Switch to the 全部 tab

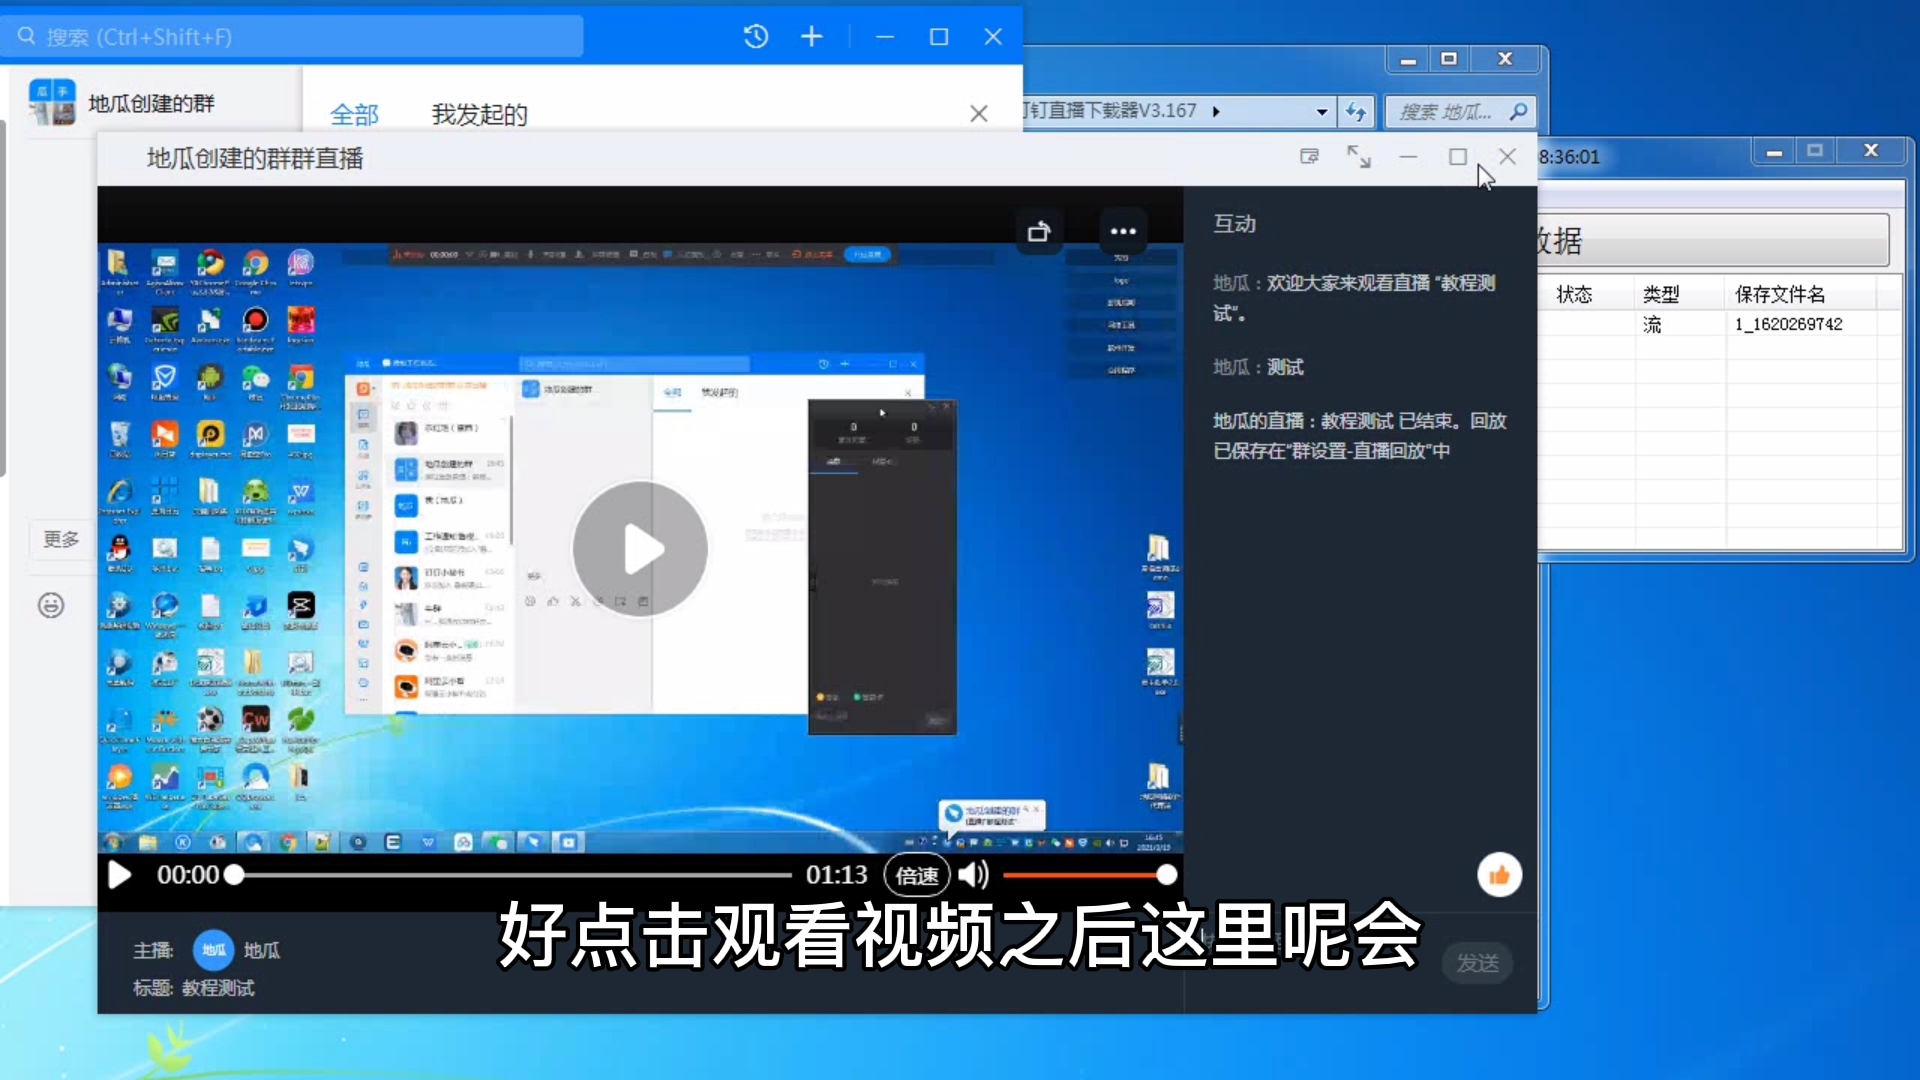point(354,115)
